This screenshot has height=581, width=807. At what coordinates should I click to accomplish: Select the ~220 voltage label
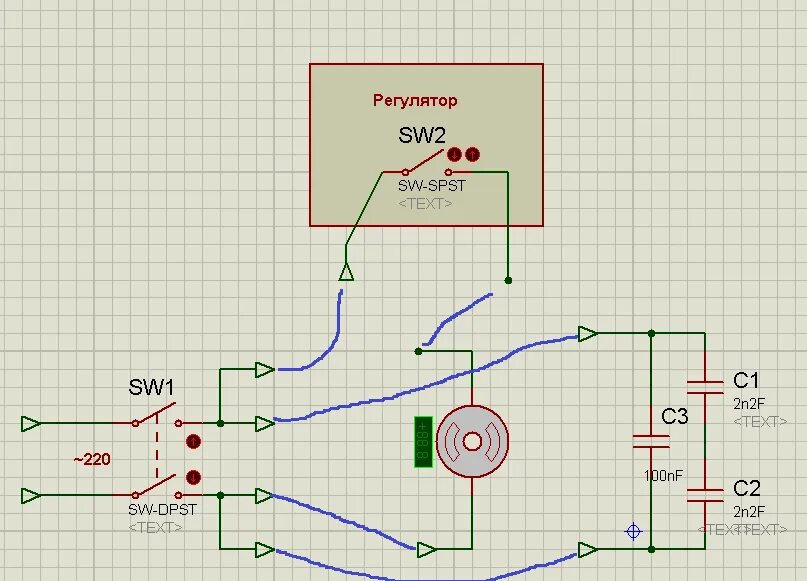92,459
